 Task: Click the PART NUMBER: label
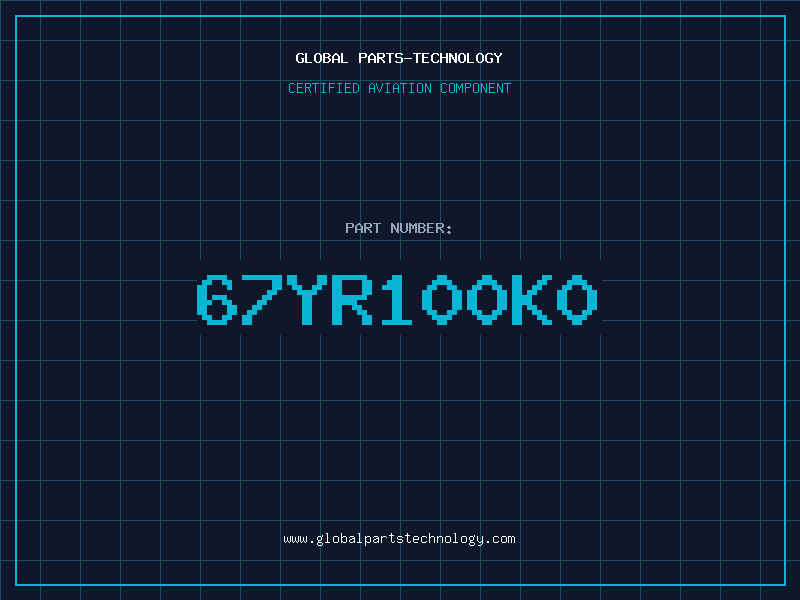[x=398, y=228]
